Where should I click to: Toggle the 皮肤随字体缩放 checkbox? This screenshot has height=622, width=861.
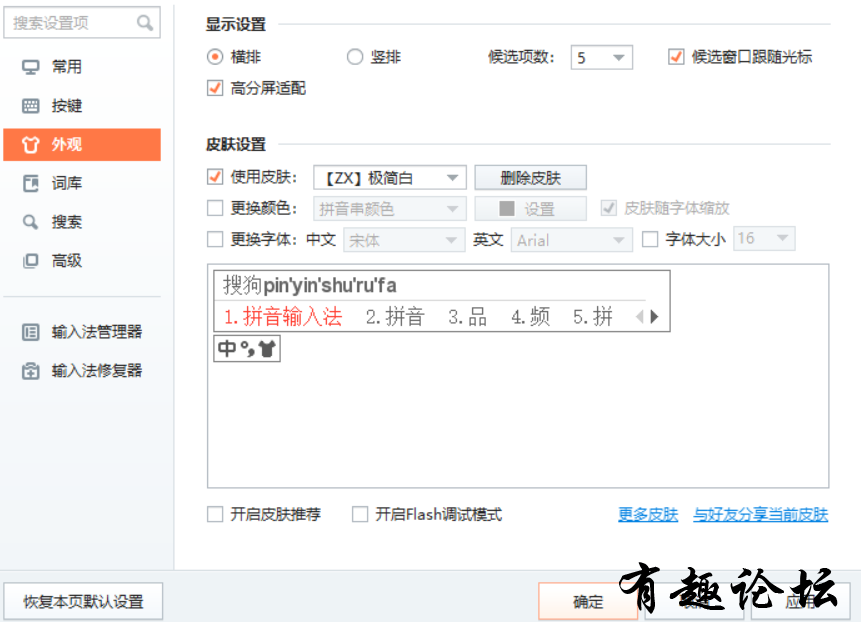(x=608, y=208)
